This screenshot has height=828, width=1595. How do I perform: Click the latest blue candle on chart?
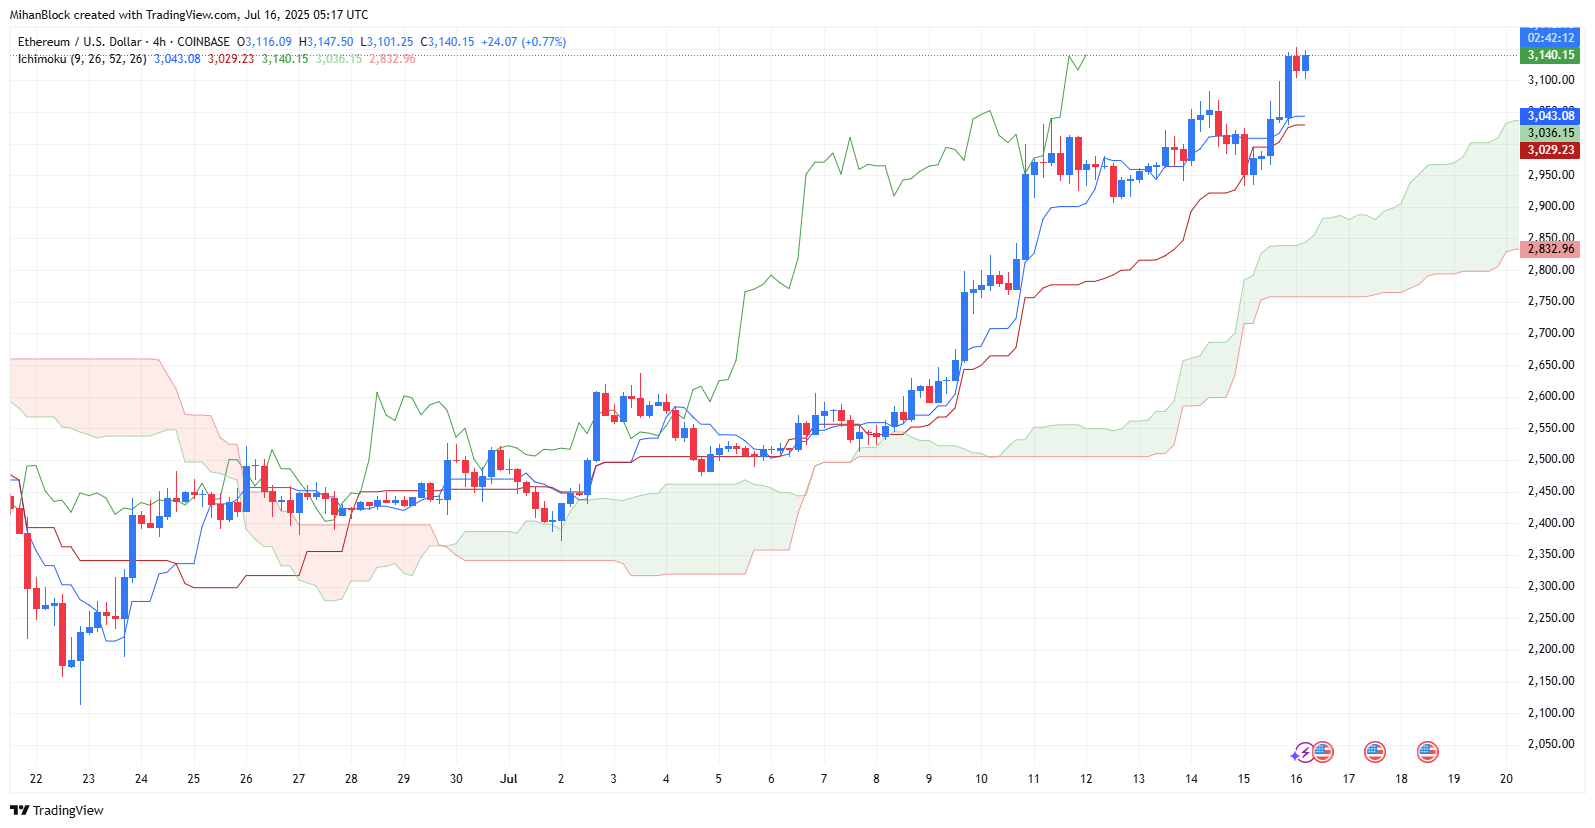[x=1305, y=63]
